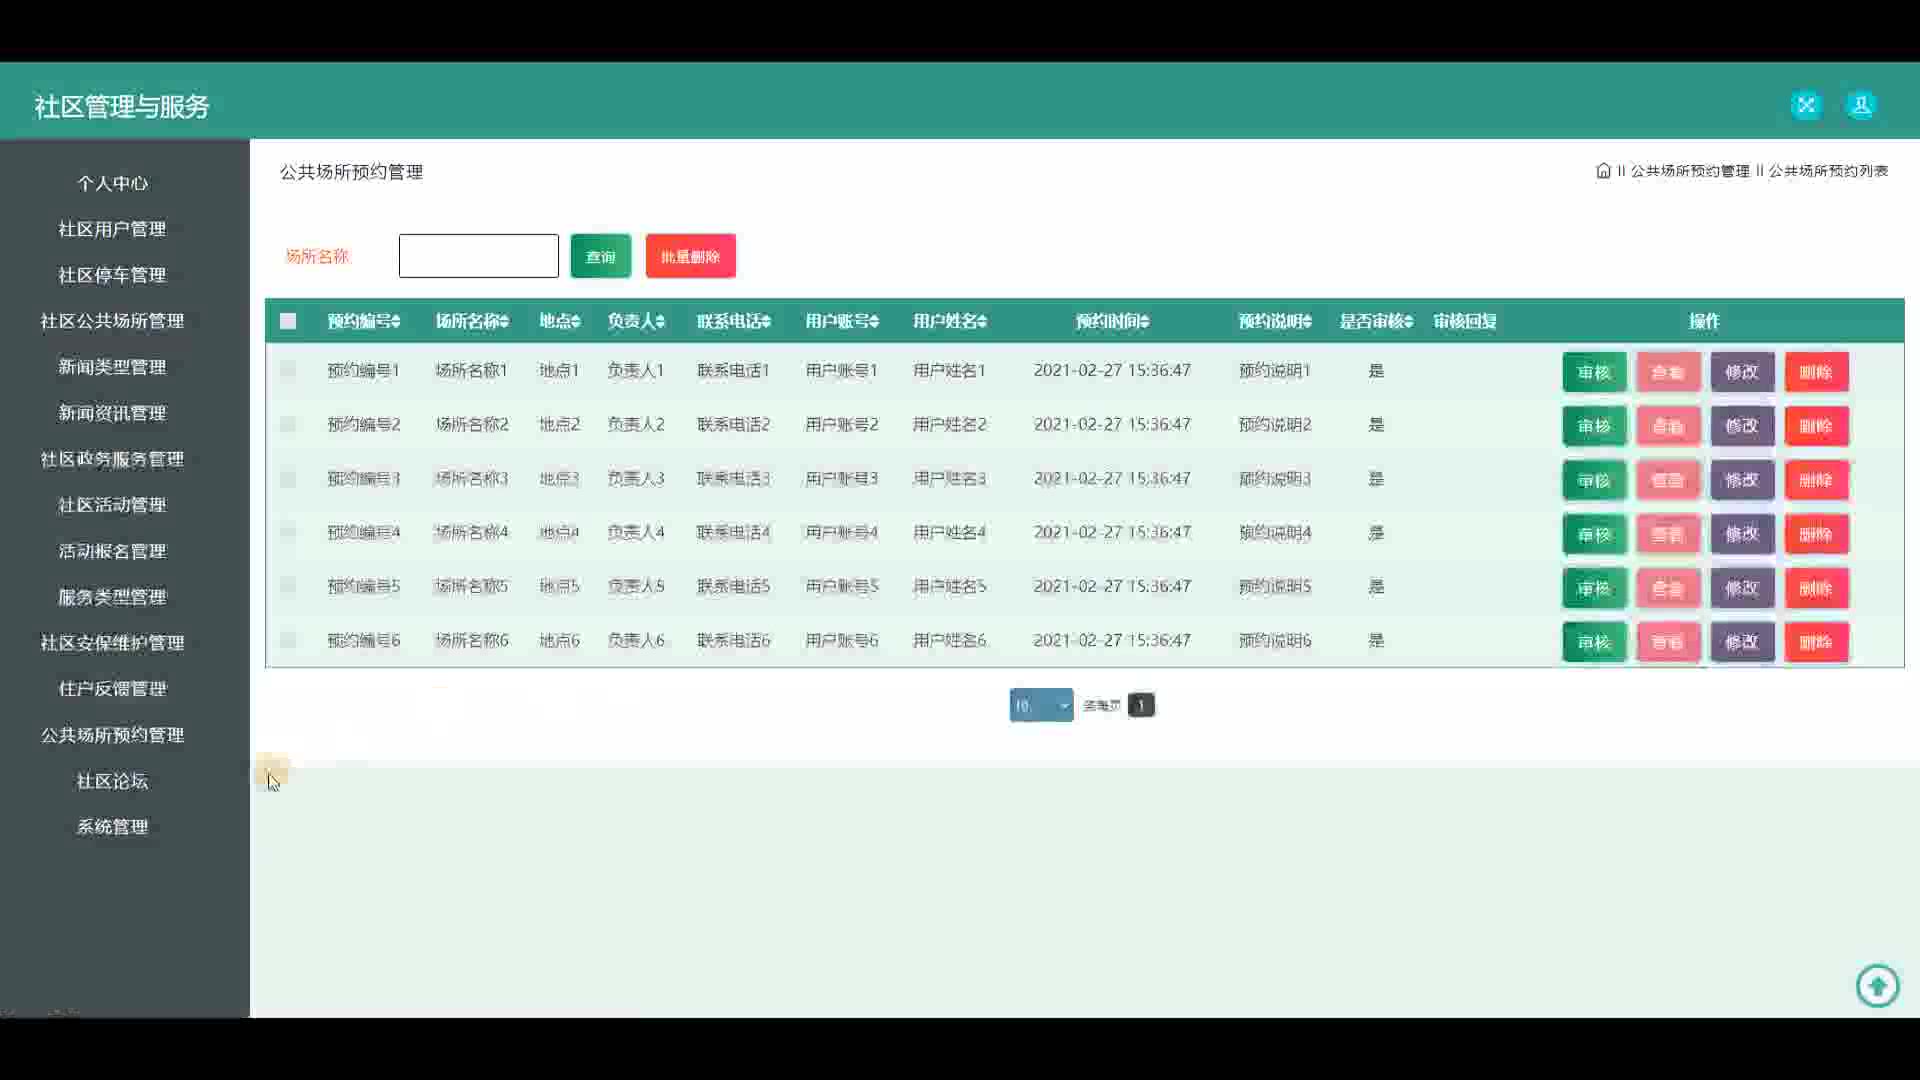Click the red 批量删除 button
Screen dimensions: 1920x1080
tap(690, 256)
